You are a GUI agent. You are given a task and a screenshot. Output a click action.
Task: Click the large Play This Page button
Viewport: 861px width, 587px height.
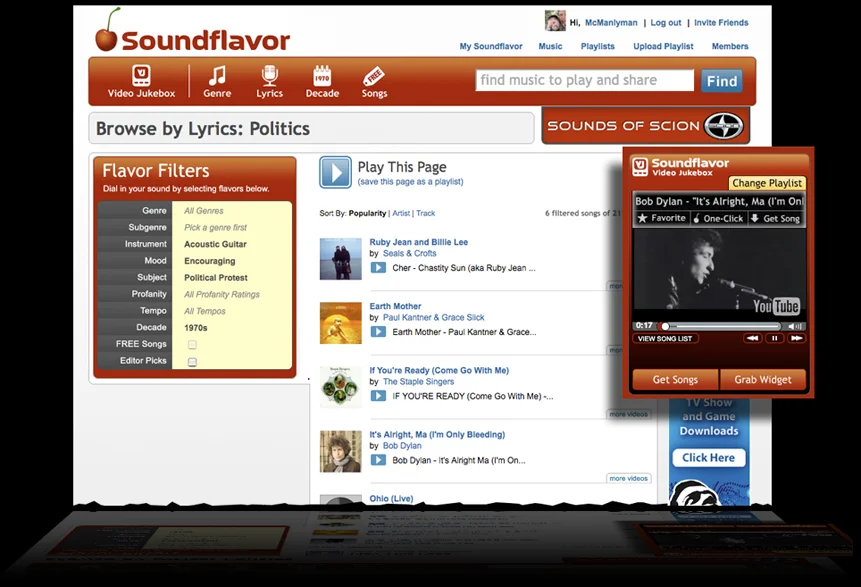pos(336,172)
